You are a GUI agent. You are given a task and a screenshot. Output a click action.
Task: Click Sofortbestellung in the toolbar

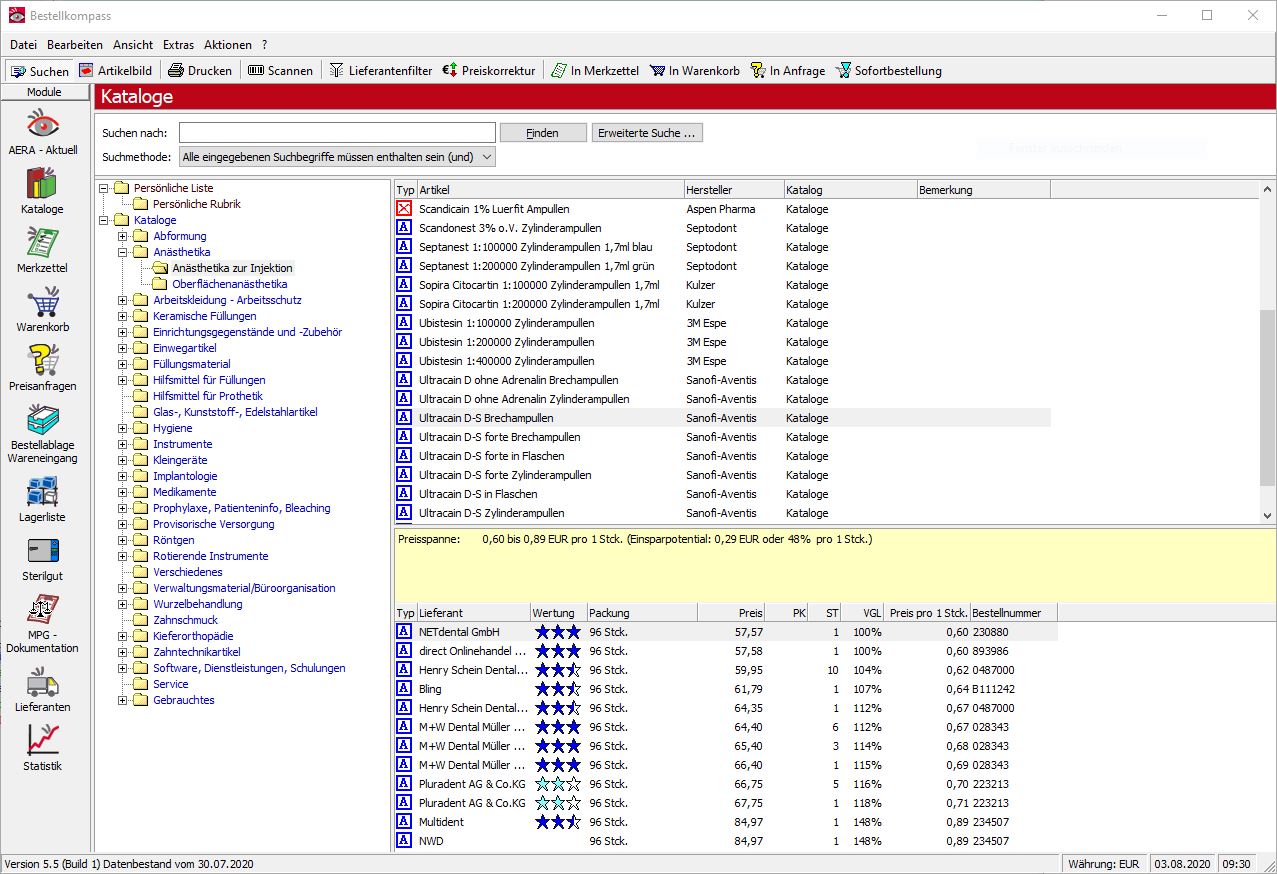point(888,71)
